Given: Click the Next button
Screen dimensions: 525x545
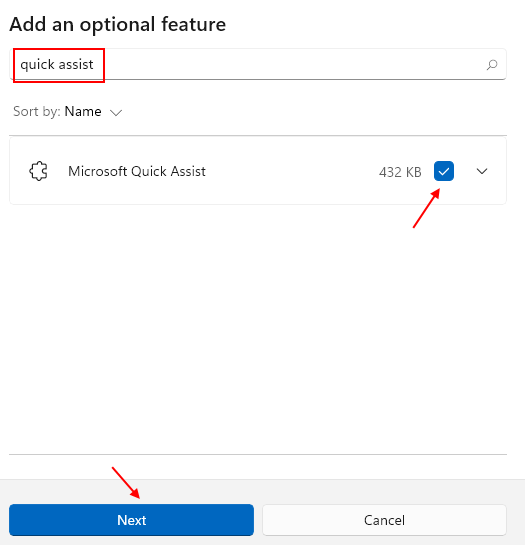Looking at the screenshot, I should point(131,520).
